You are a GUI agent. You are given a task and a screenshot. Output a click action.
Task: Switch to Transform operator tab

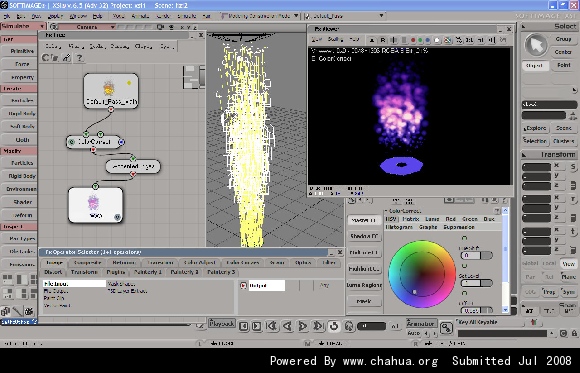pyautogui.click(x=84, y=272)
